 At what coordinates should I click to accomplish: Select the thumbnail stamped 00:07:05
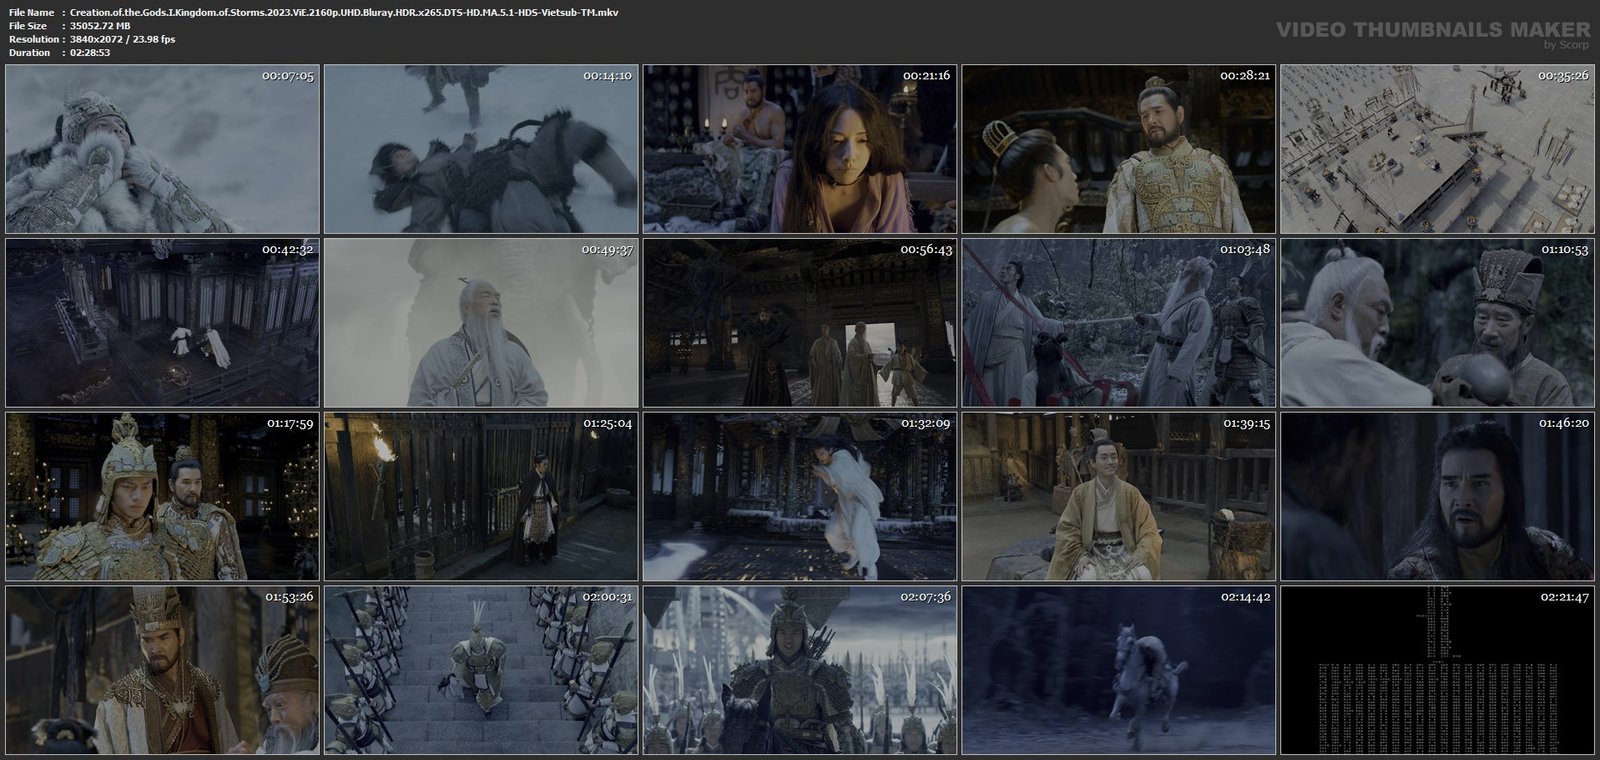coord(162,150)
